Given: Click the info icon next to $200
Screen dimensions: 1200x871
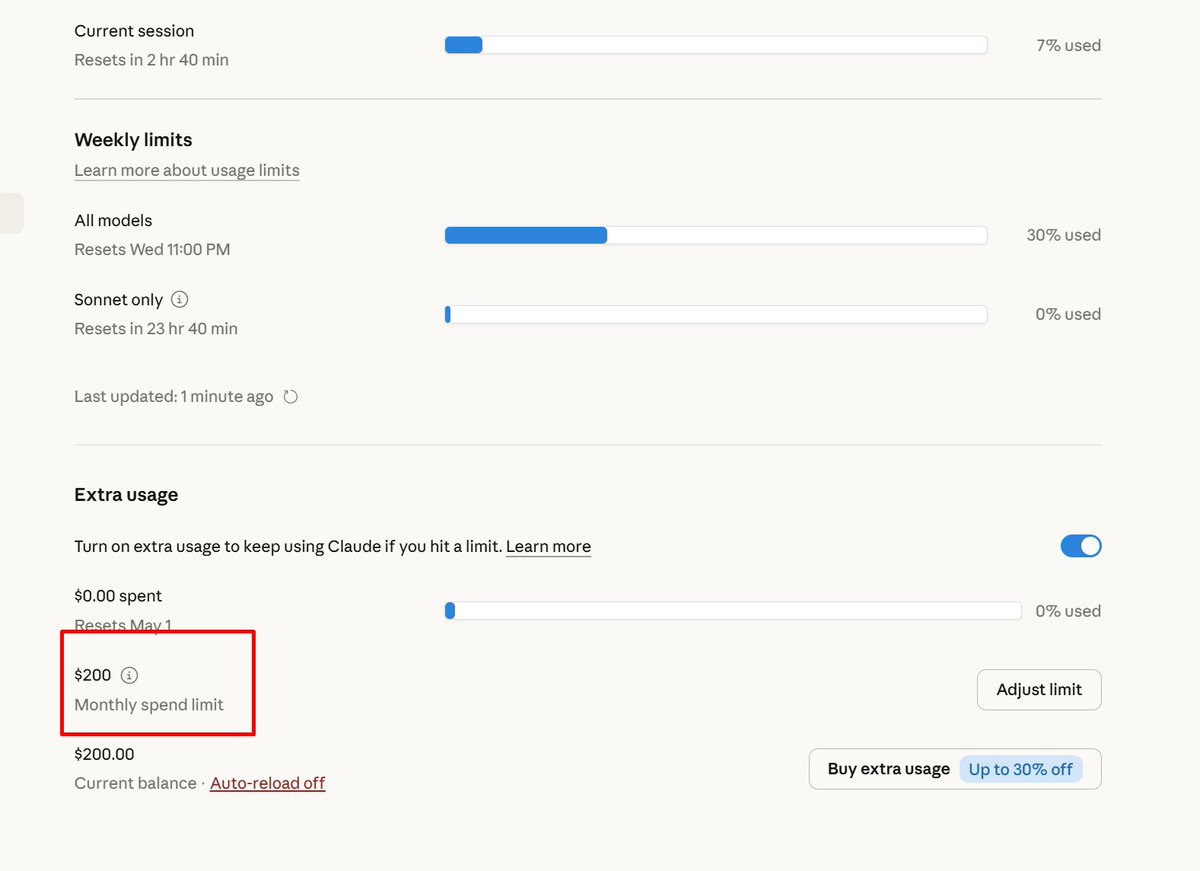Looking at the screenshot, I should (129, 675).
